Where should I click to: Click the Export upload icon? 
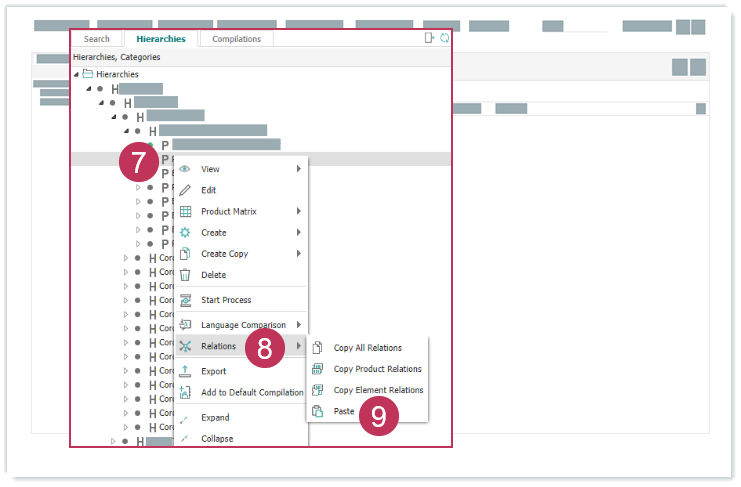pyautogui.click(x=185, y=371)
